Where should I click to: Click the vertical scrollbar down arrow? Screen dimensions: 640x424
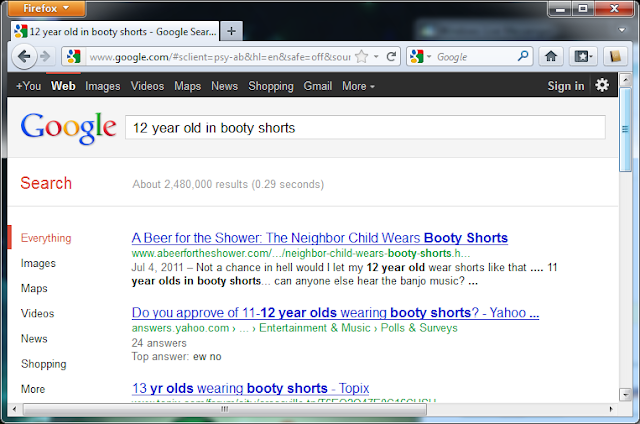click(x=625, y=394)
